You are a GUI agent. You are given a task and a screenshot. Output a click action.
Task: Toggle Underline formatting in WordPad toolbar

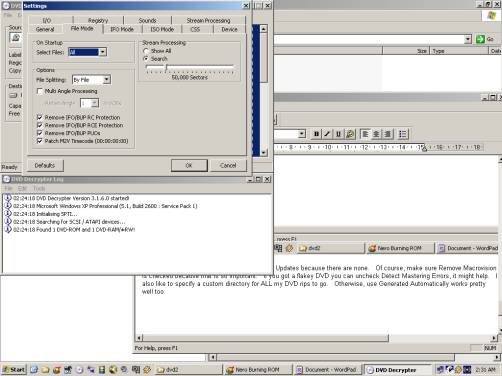coord(338,134)
